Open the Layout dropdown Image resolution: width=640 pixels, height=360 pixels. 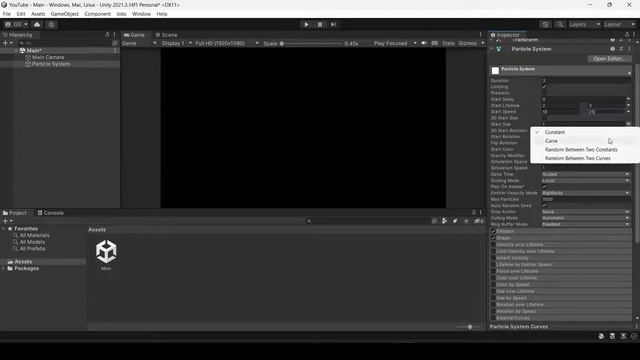click(x=620, y=24)
